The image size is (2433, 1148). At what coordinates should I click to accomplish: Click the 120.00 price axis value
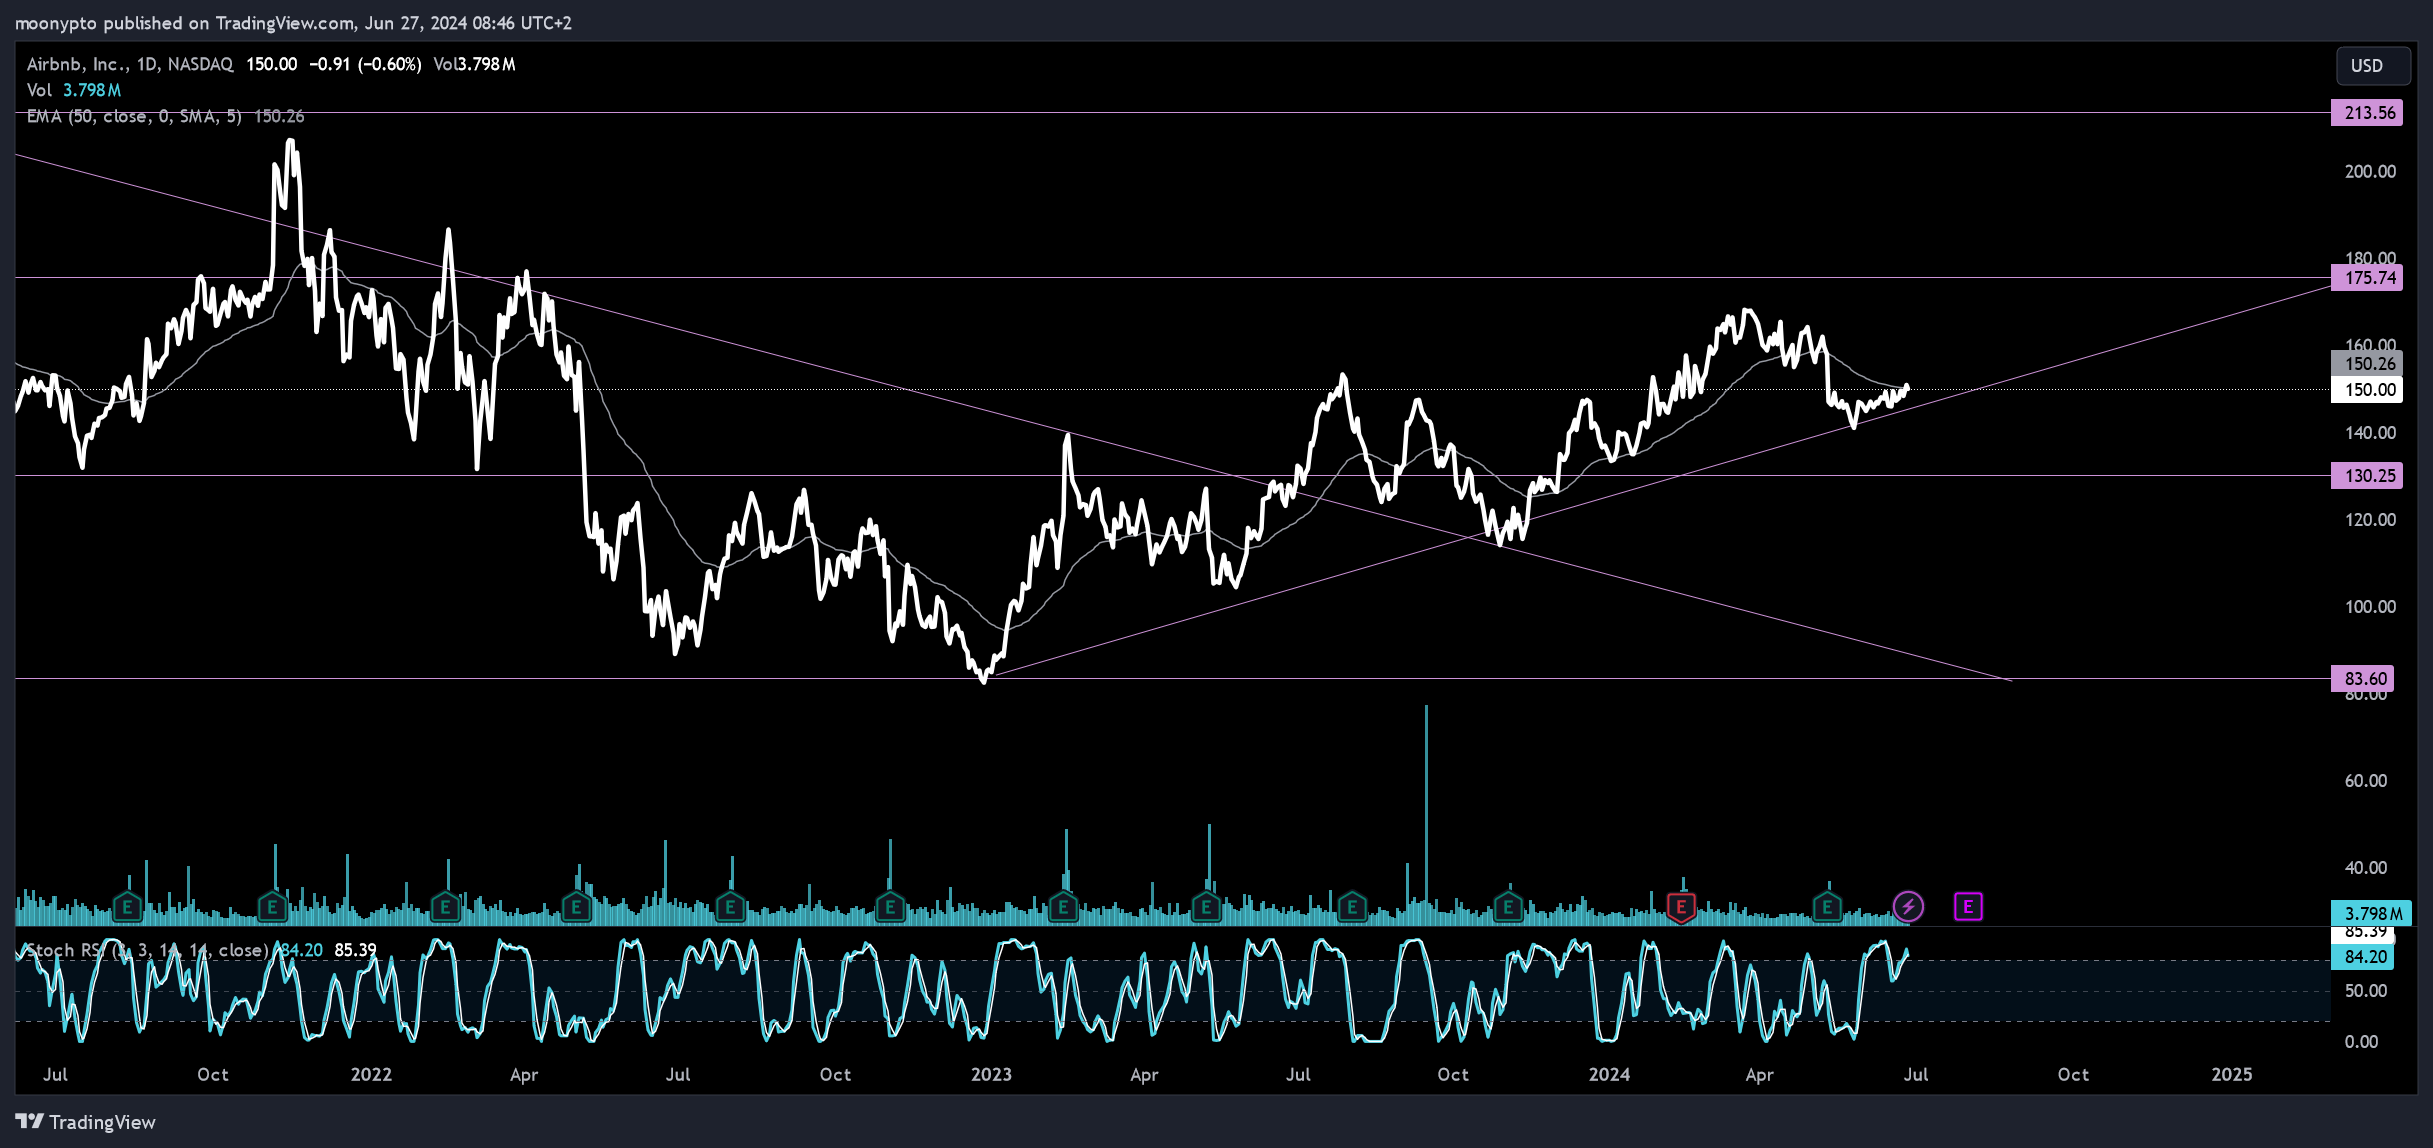pyautogui.click(x=2370, y=520)
